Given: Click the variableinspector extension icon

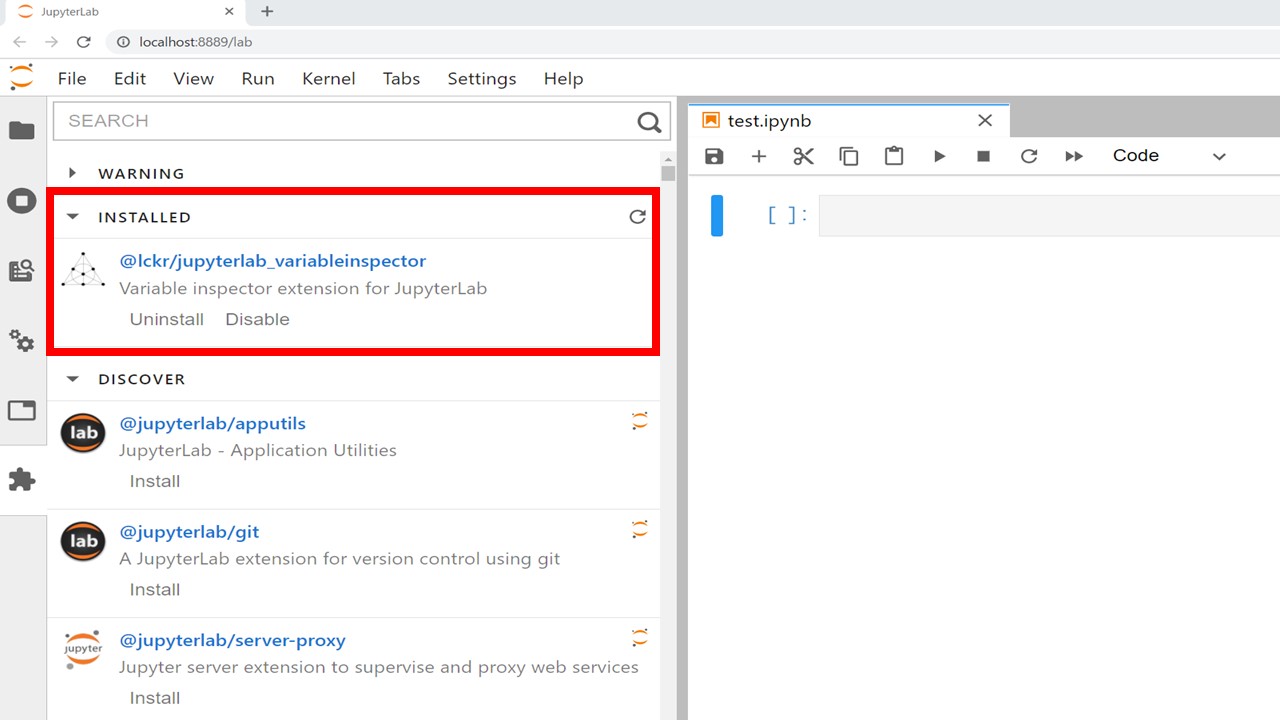Looking at the screenshot, I should click(83, 271).
